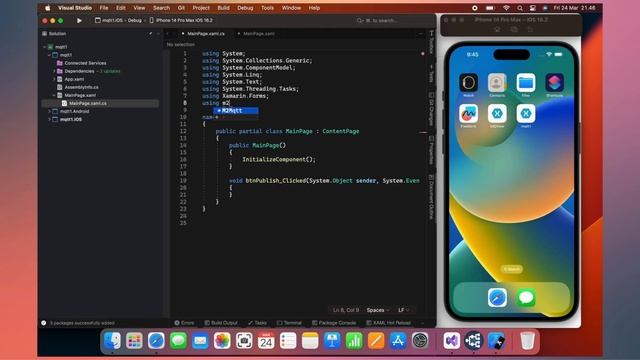Open the Git Changes side panel

tap(431, 109)
